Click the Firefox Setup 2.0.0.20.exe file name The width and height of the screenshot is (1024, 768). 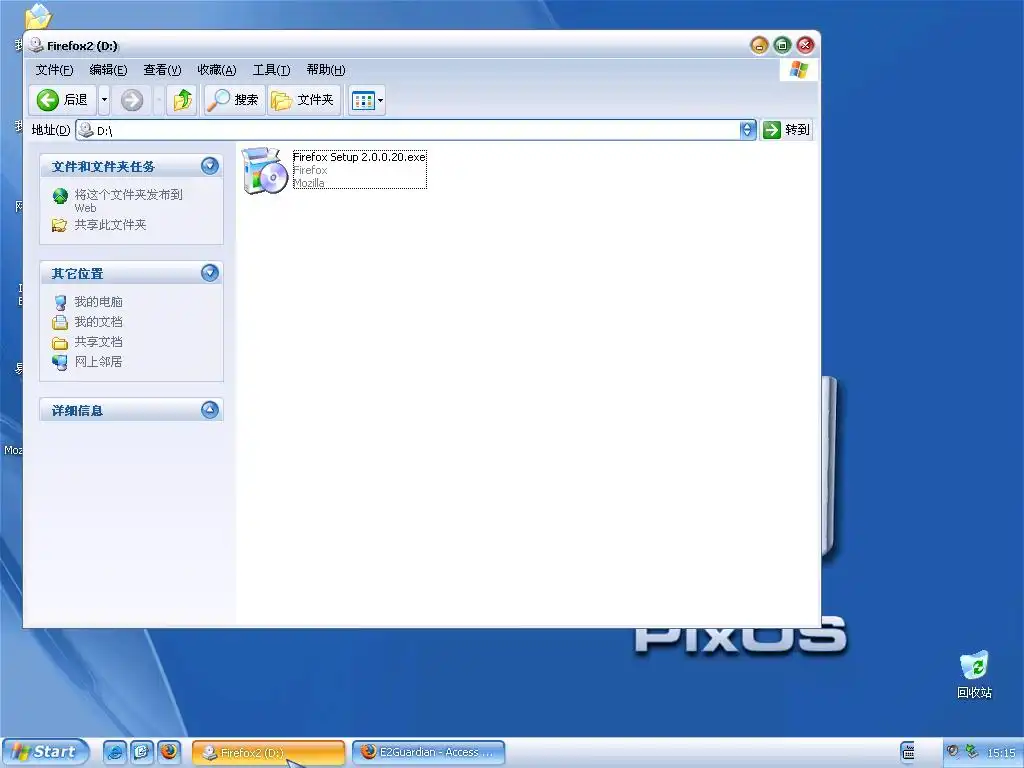click(x=359, y=157)
